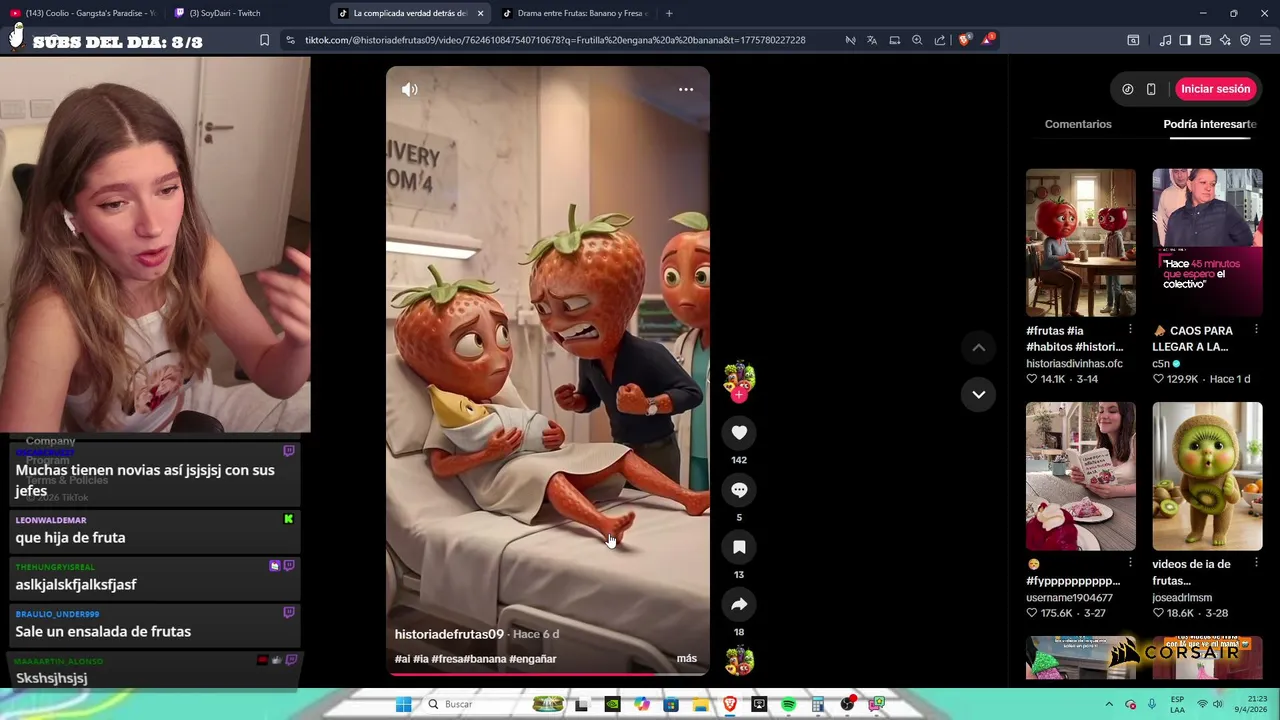Open a new browser tab
This screenshot has height=720, width=1280.
669,13
